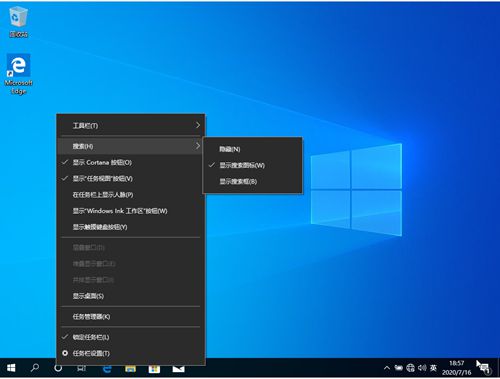
Task: Enable 显示触摸键盘按钮(Y)
Action: pos(131,227)
